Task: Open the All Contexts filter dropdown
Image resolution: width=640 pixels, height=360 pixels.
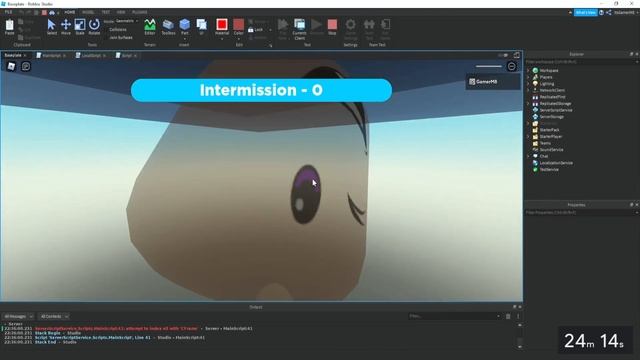Action: (54, 316)
